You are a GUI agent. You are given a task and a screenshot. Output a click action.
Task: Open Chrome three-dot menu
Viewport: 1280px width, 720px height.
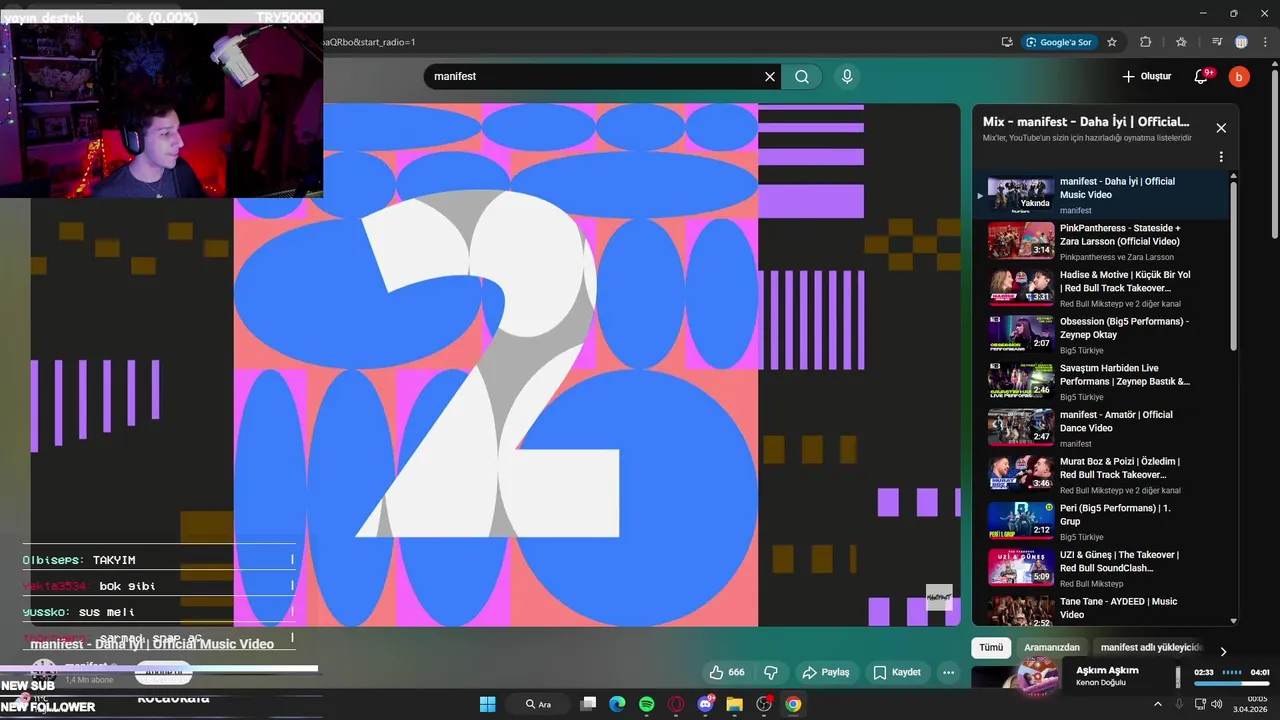[1265, 42]
